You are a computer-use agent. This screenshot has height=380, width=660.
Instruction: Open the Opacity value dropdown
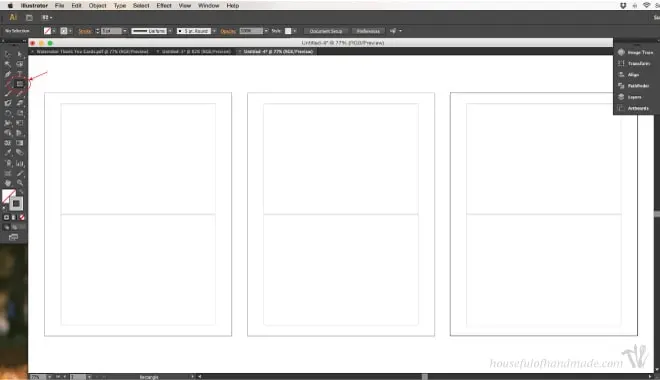(x=266, y=31)
